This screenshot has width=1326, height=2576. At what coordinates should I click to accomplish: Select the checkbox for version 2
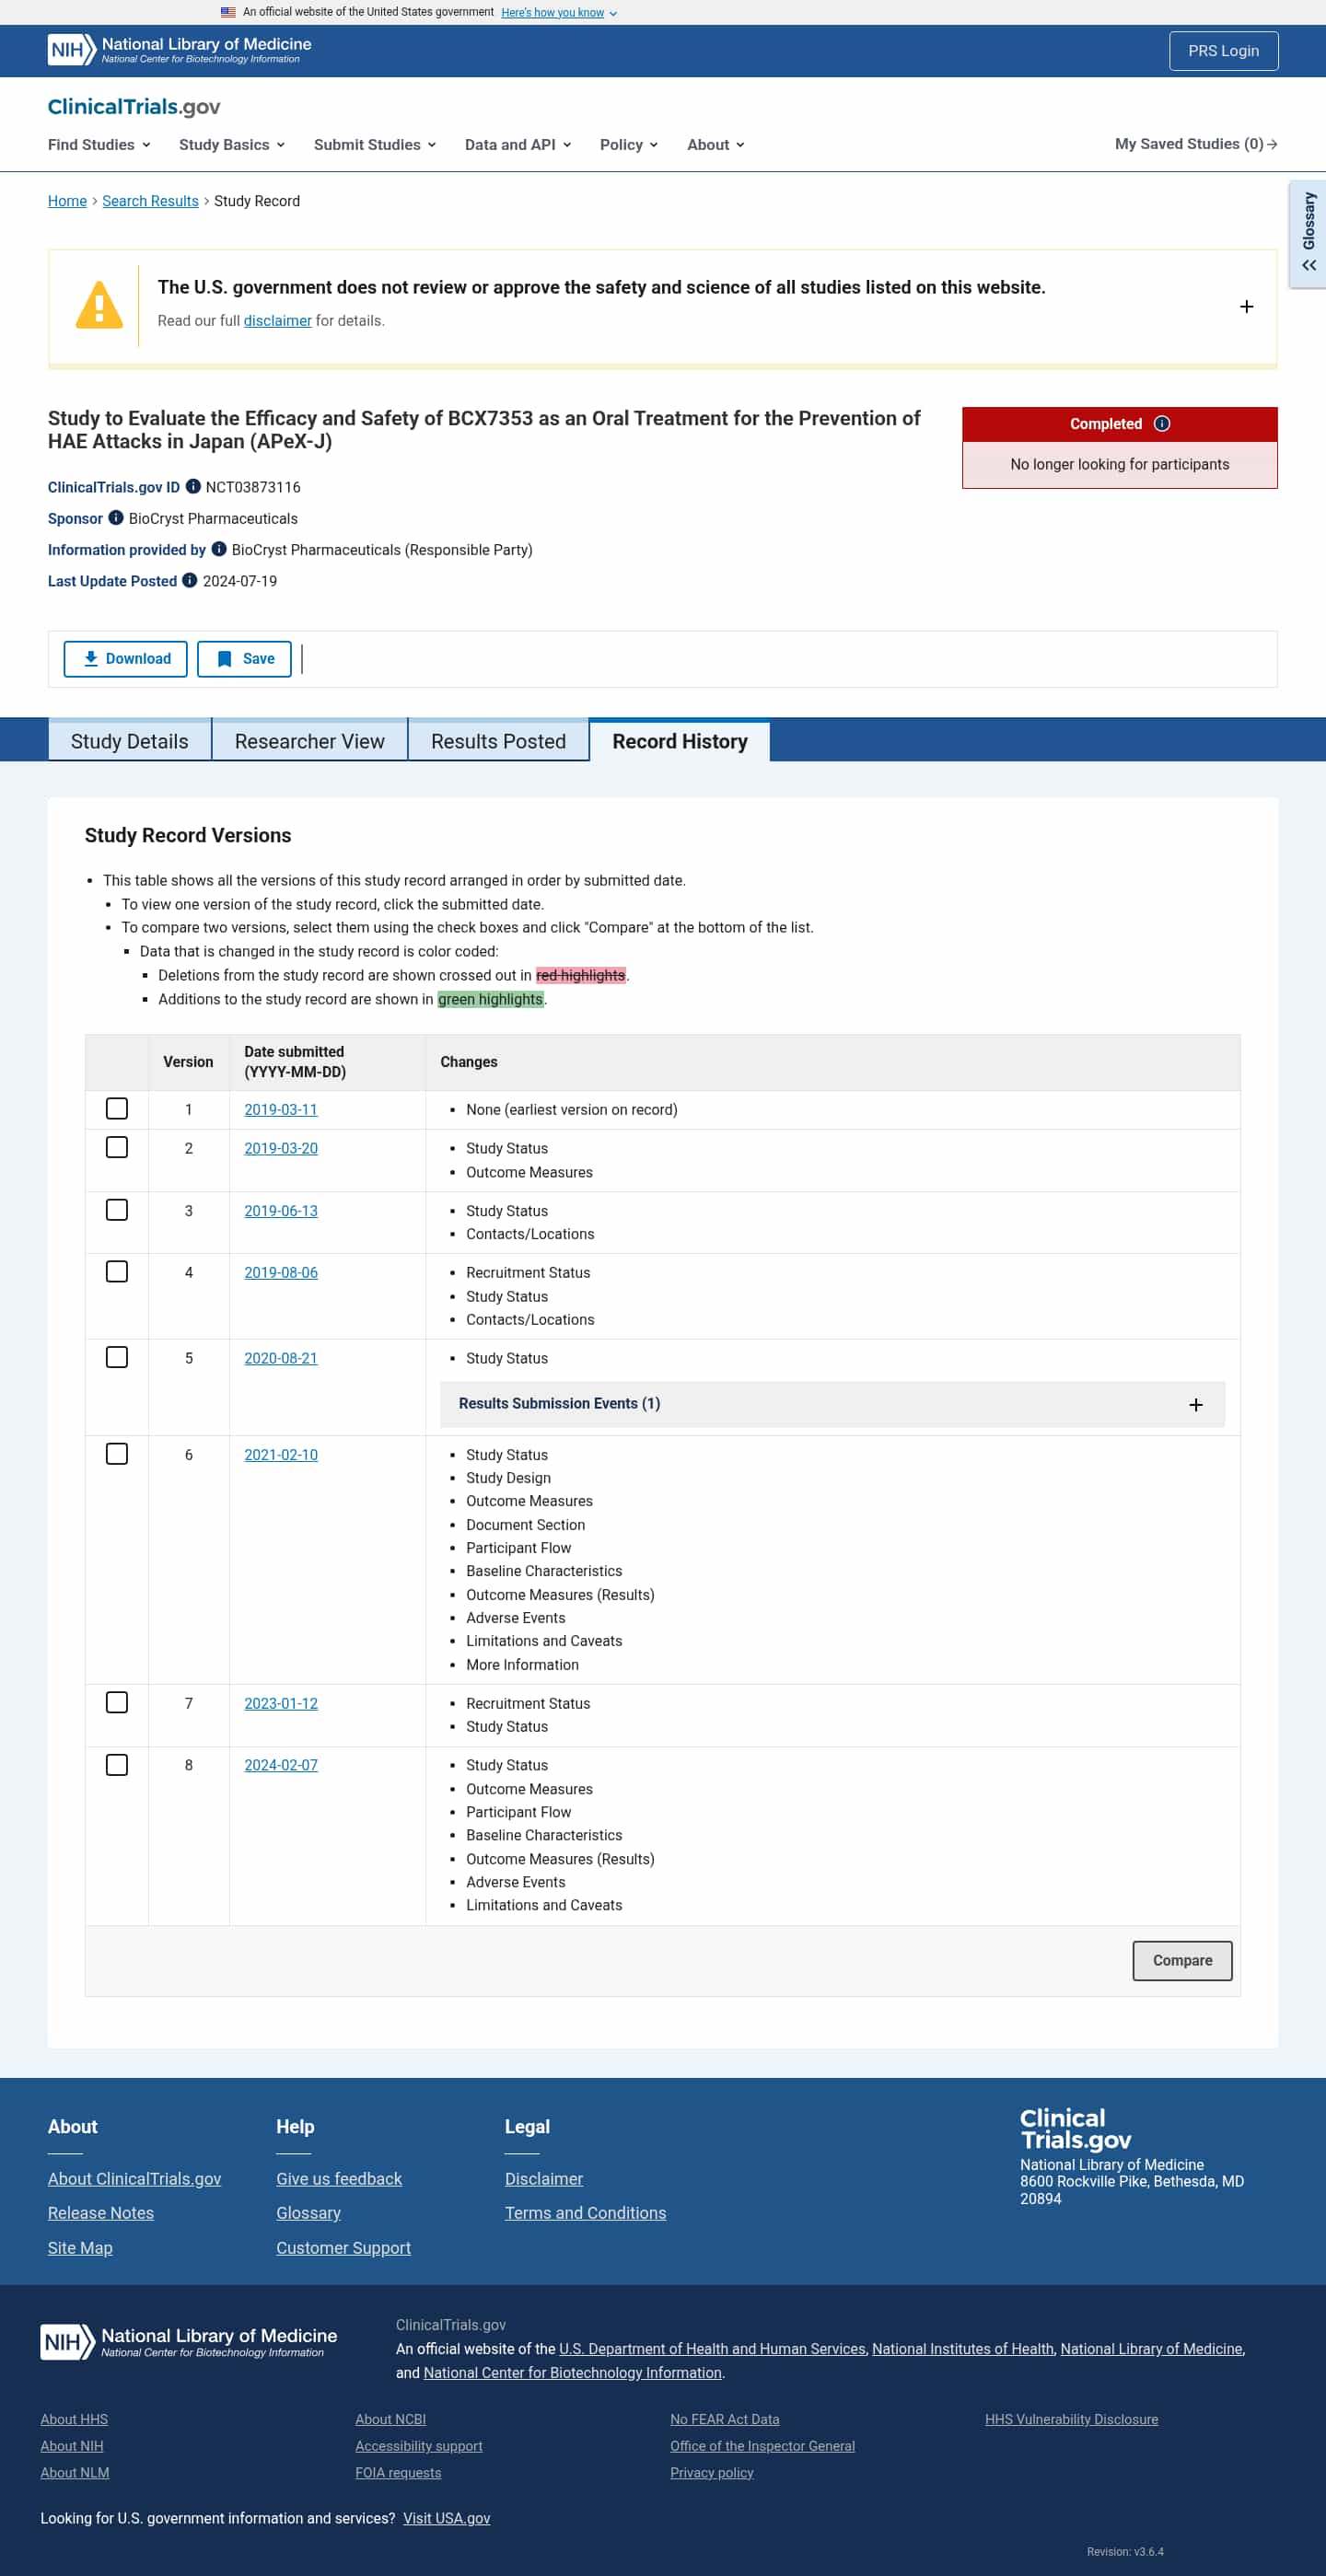[x=117, y=1147]
